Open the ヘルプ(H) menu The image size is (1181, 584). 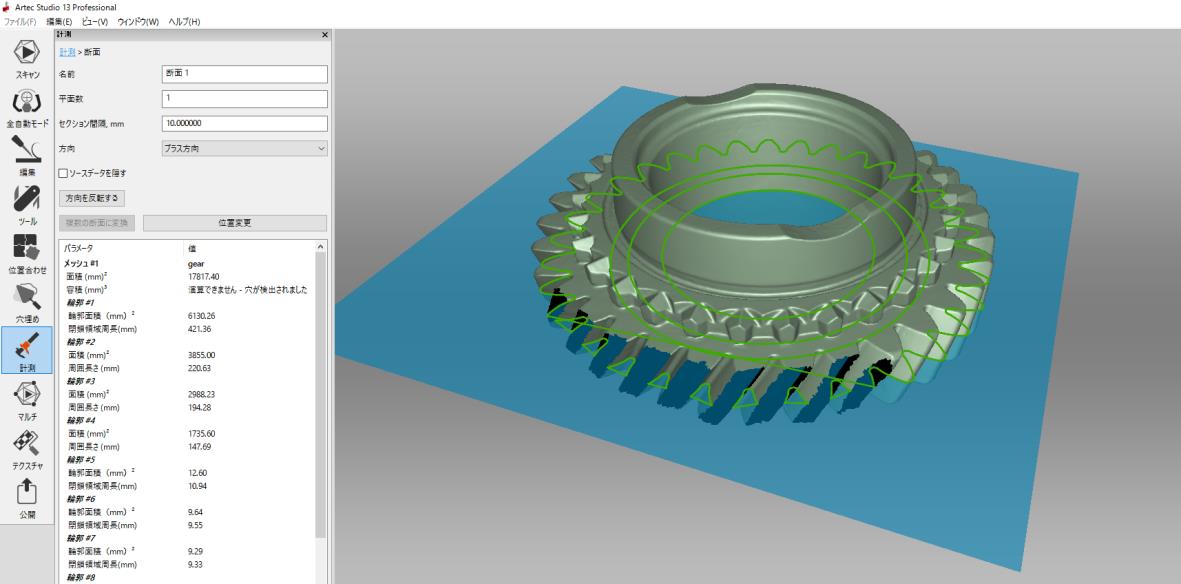tap(185, 22)
